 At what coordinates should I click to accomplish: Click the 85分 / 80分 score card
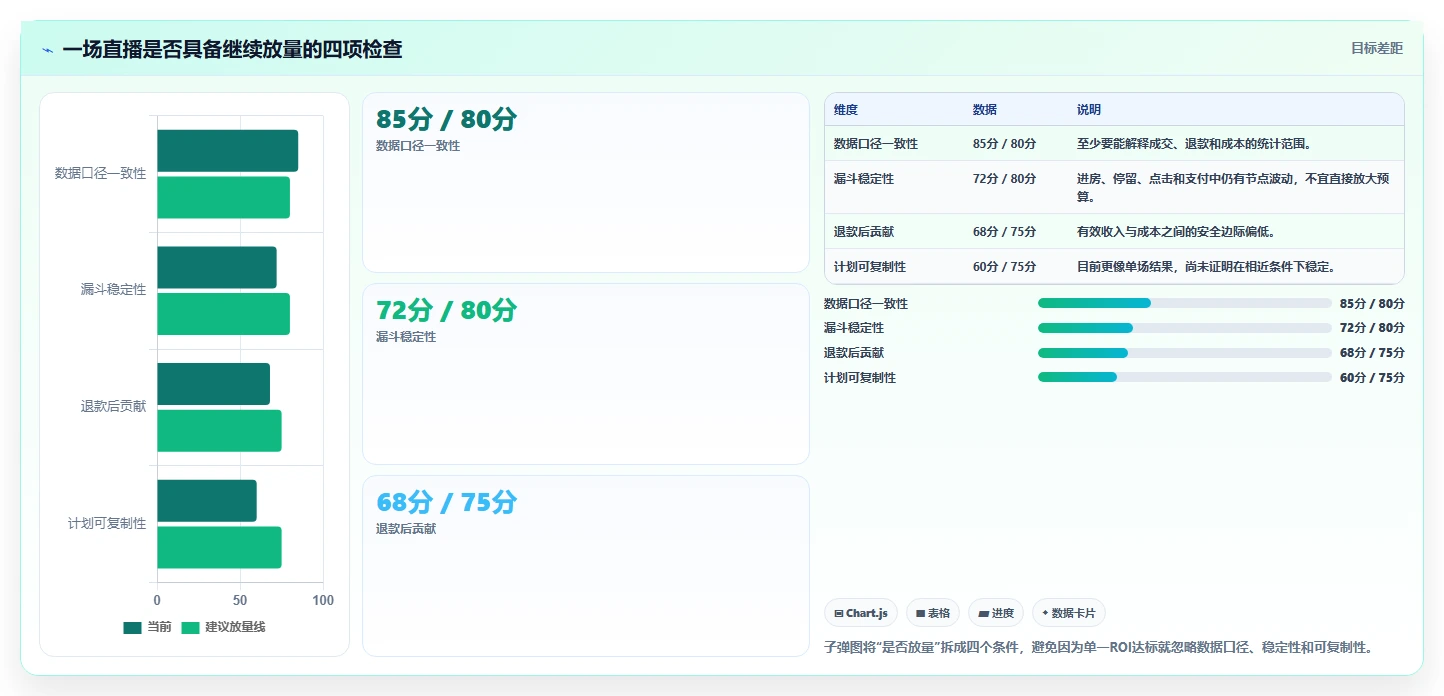(x=586, y=183)
